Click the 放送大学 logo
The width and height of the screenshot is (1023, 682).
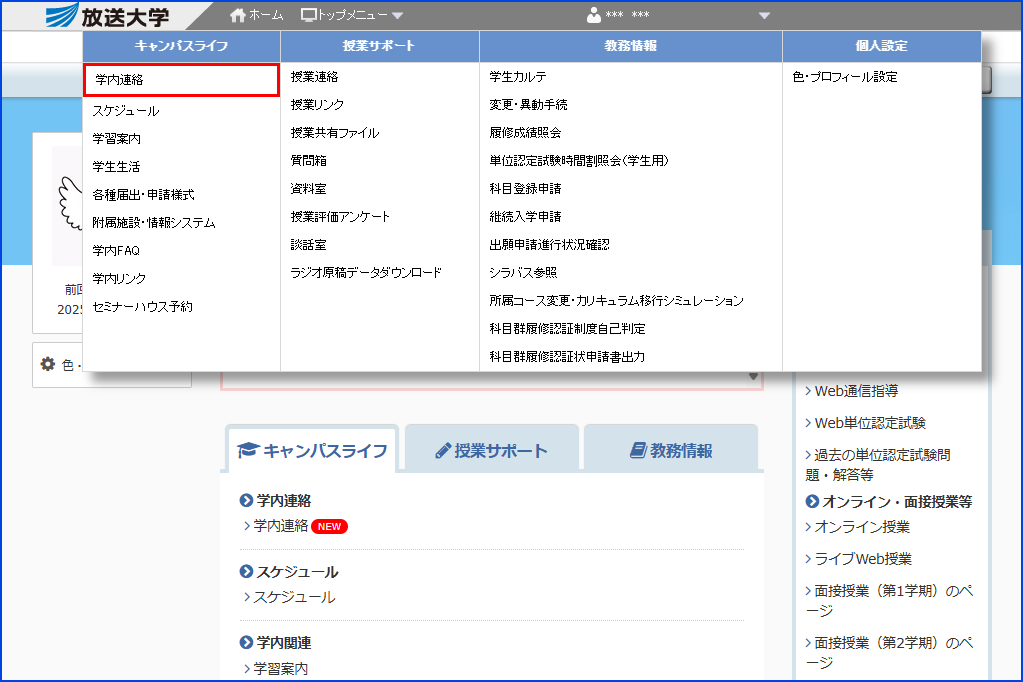pos(108,16)
